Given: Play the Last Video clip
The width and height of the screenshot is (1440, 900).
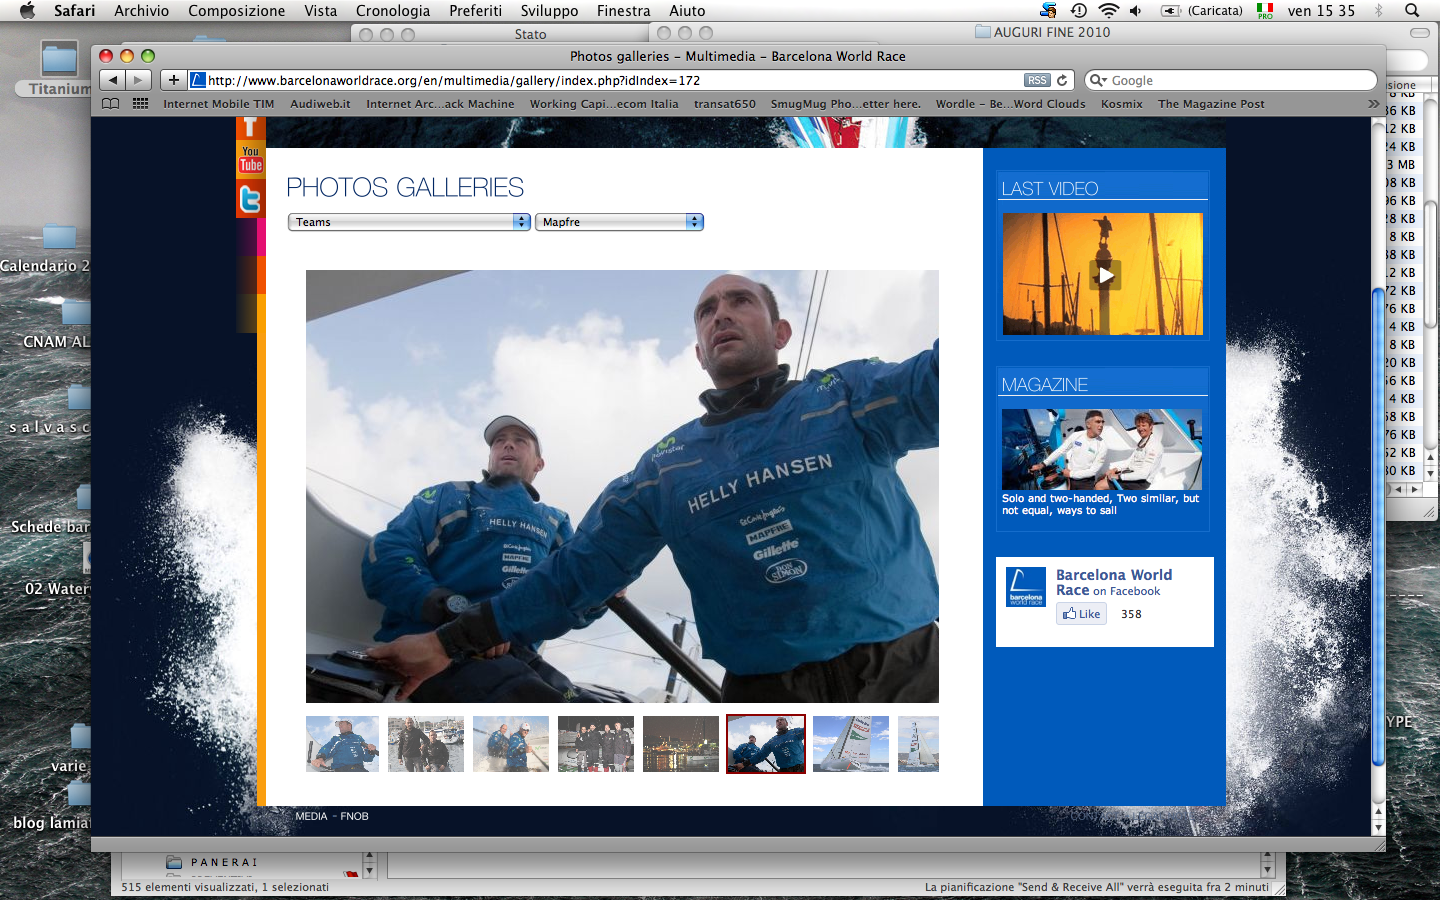Looking at the screenshot, I should 1105,275.
